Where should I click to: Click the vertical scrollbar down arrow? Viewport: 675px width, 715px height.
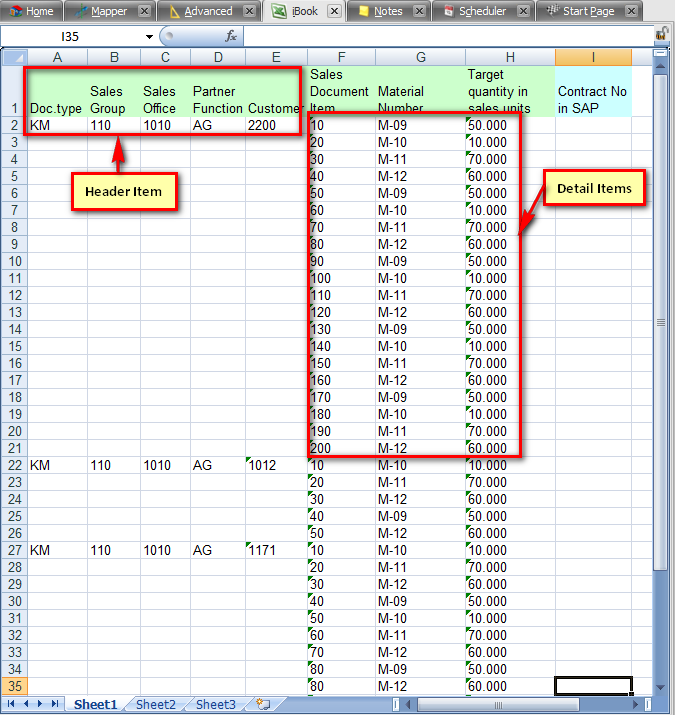660,687
